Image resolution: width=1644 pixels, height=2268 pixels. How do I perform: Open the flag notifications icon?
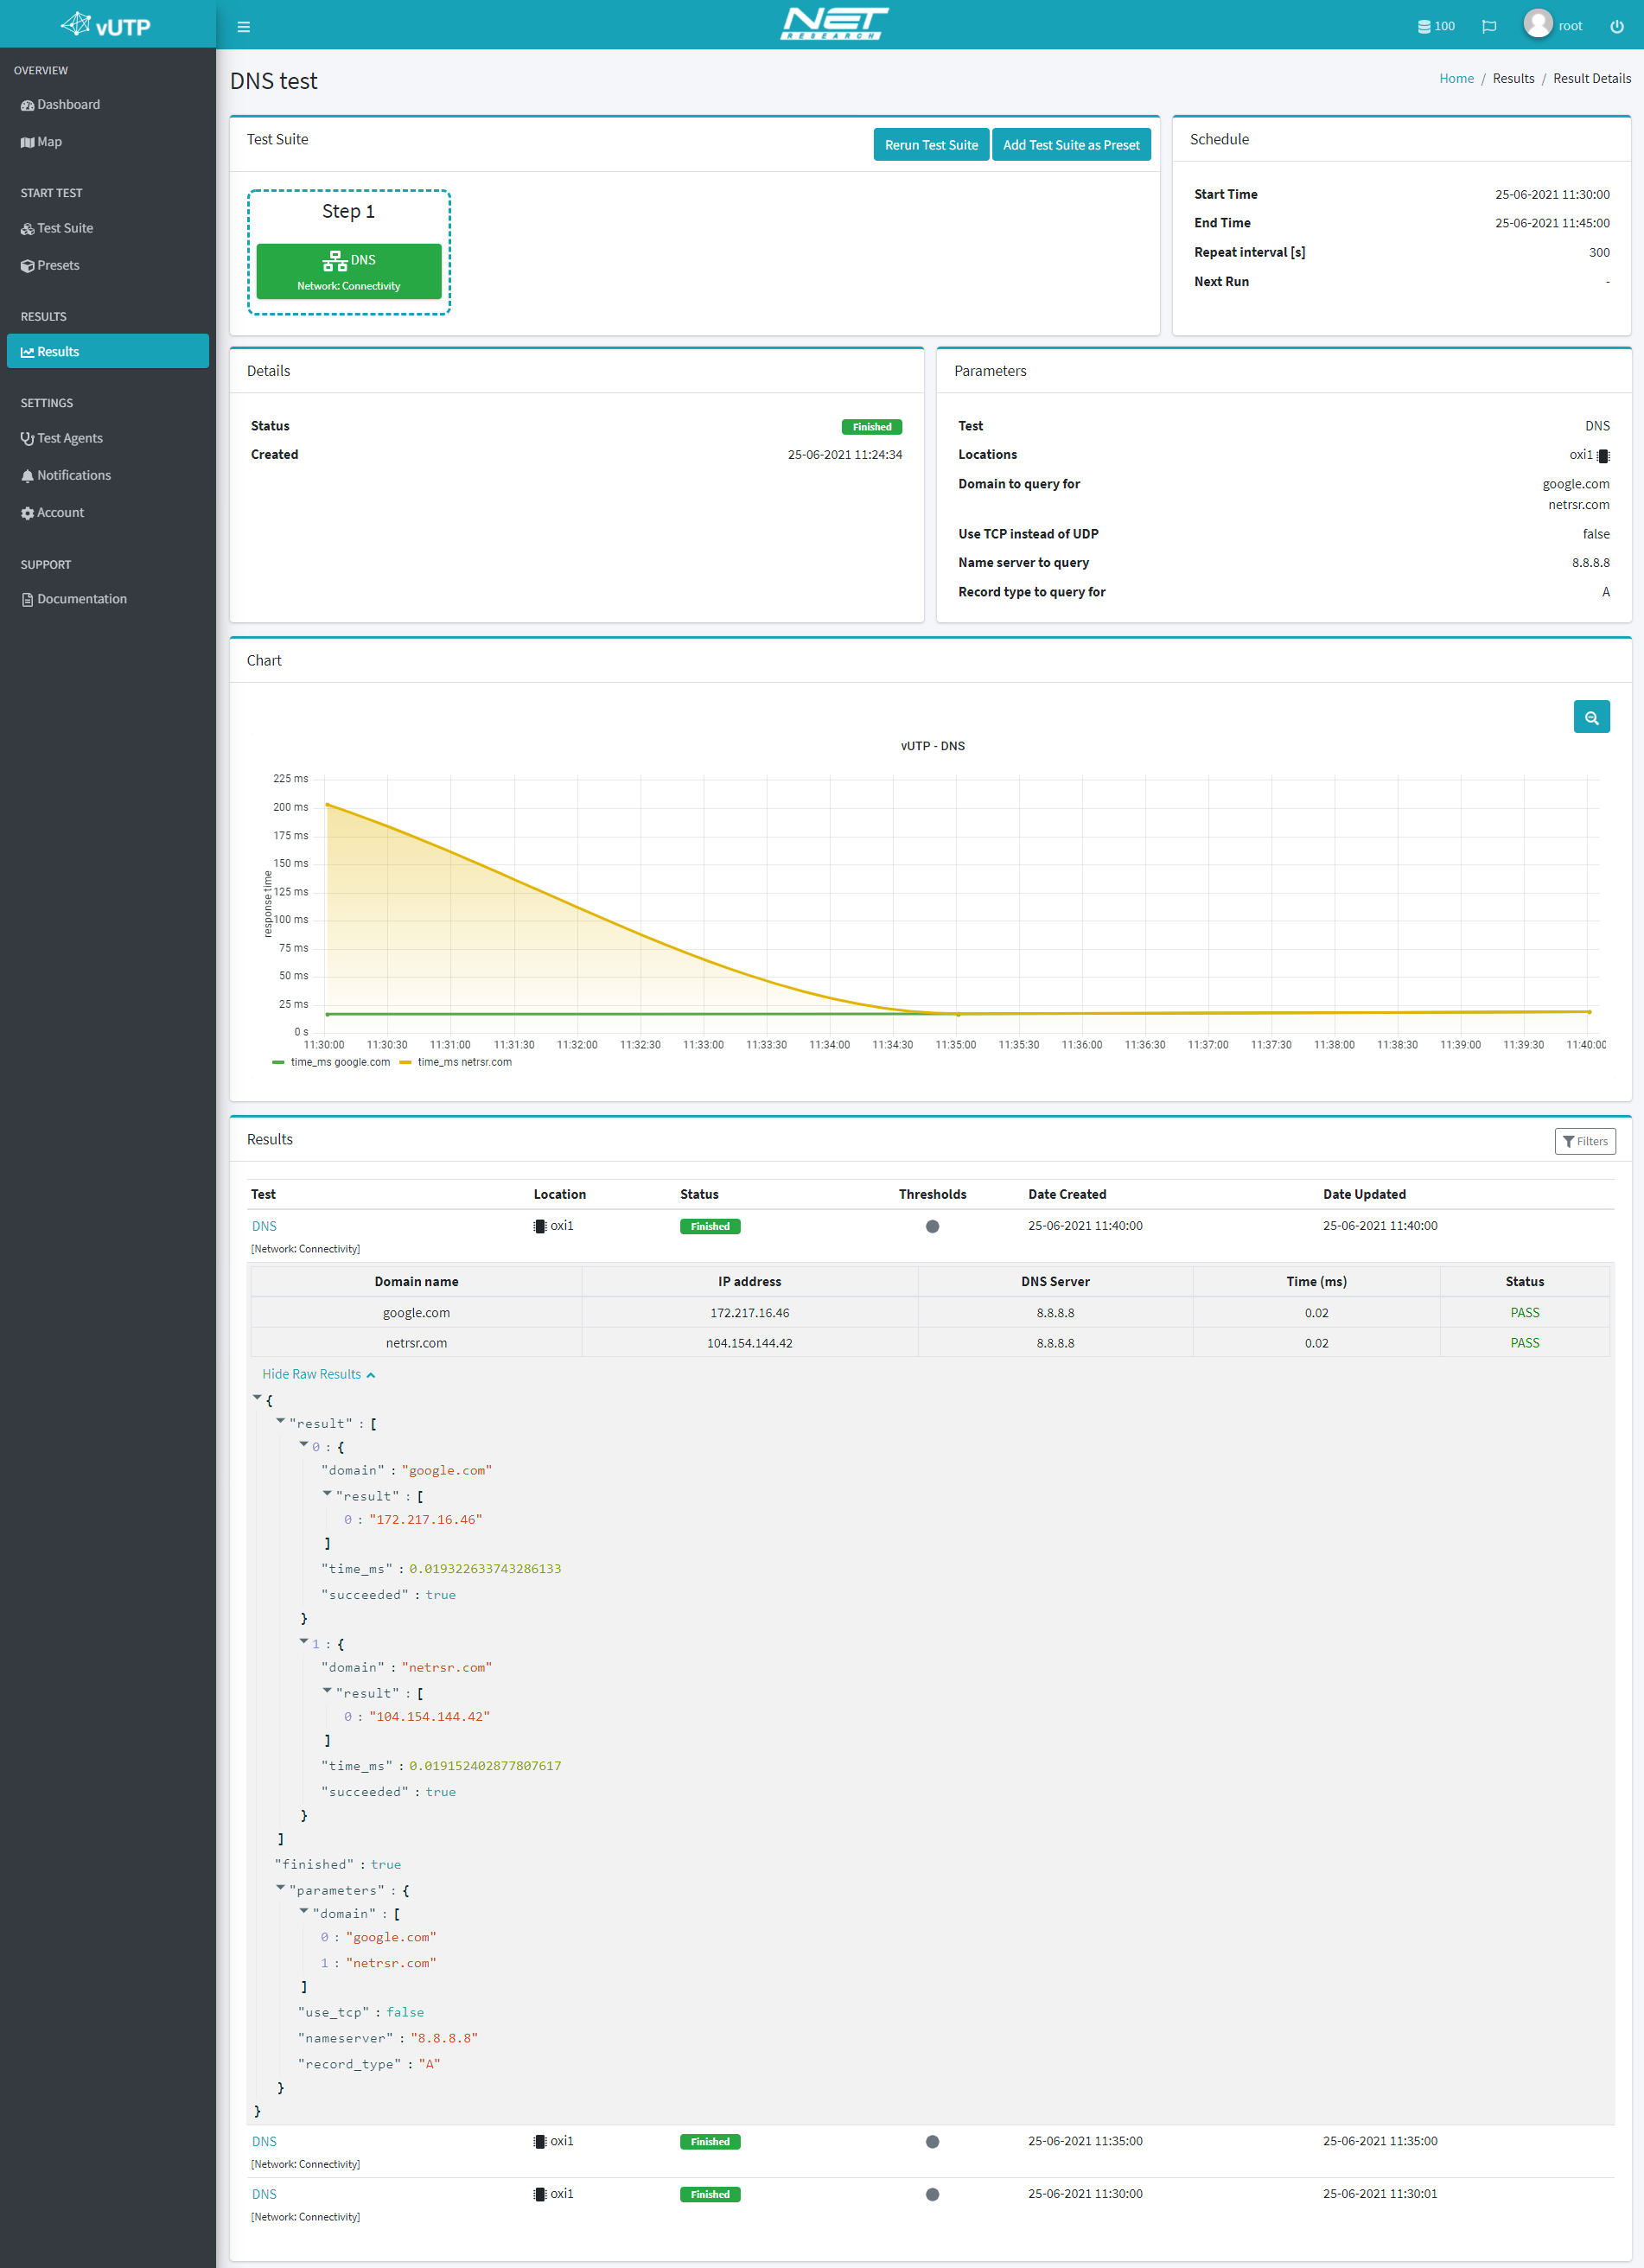(1489, 27)
